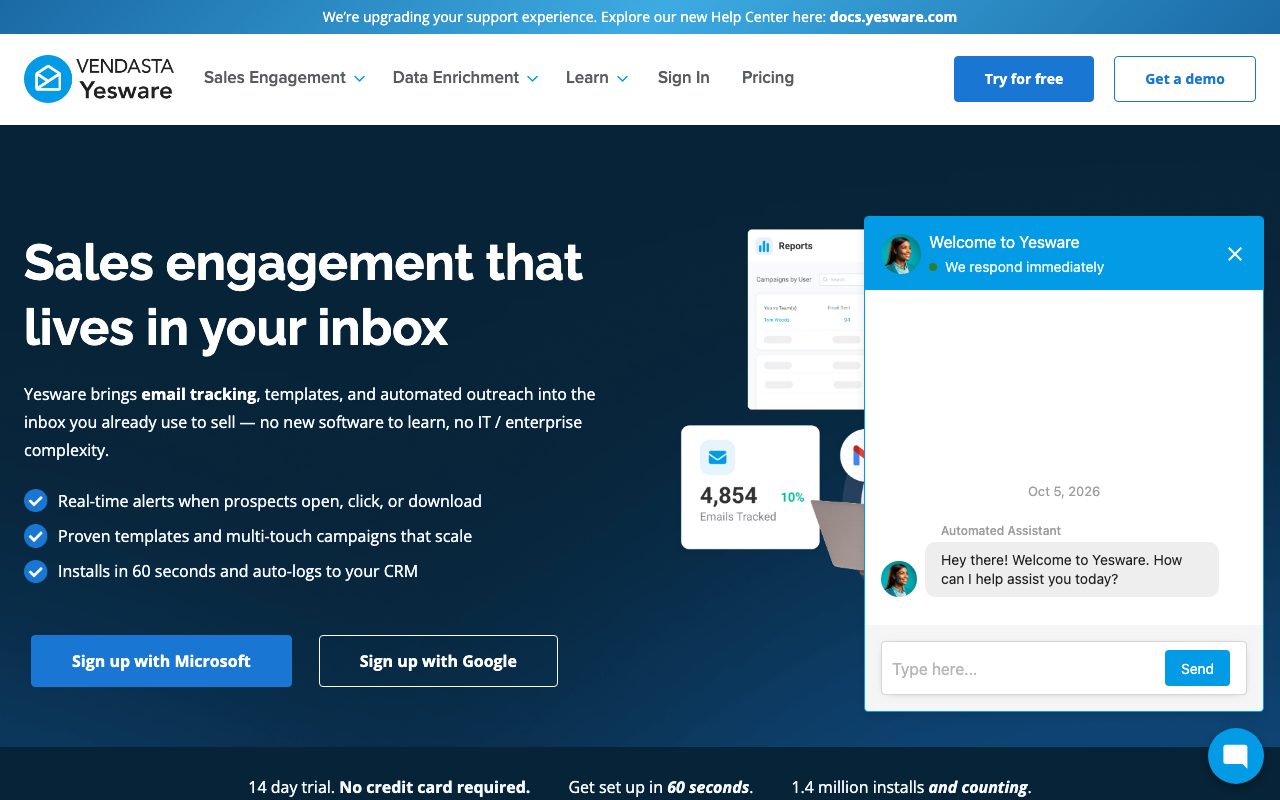The width and height of the screenshot is (1280, 800).
Task: Click the Vendasta Yesware envelope logo icon
Action: [x=48, y=79]
